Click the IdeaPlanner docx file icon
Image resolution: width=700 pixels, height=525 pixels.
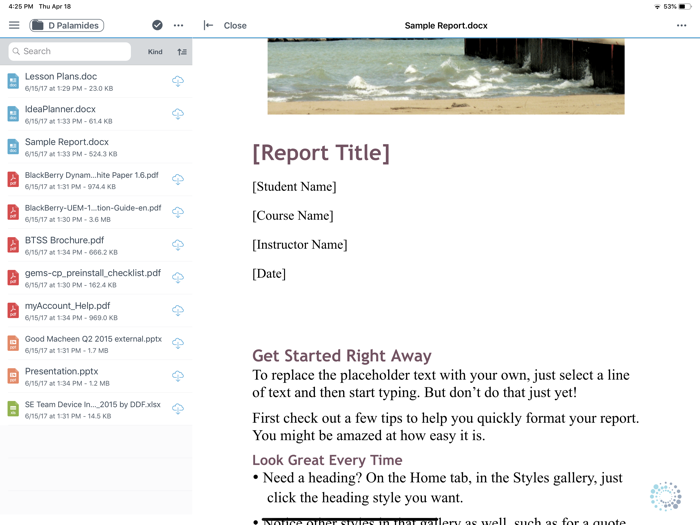click(13, 114)
